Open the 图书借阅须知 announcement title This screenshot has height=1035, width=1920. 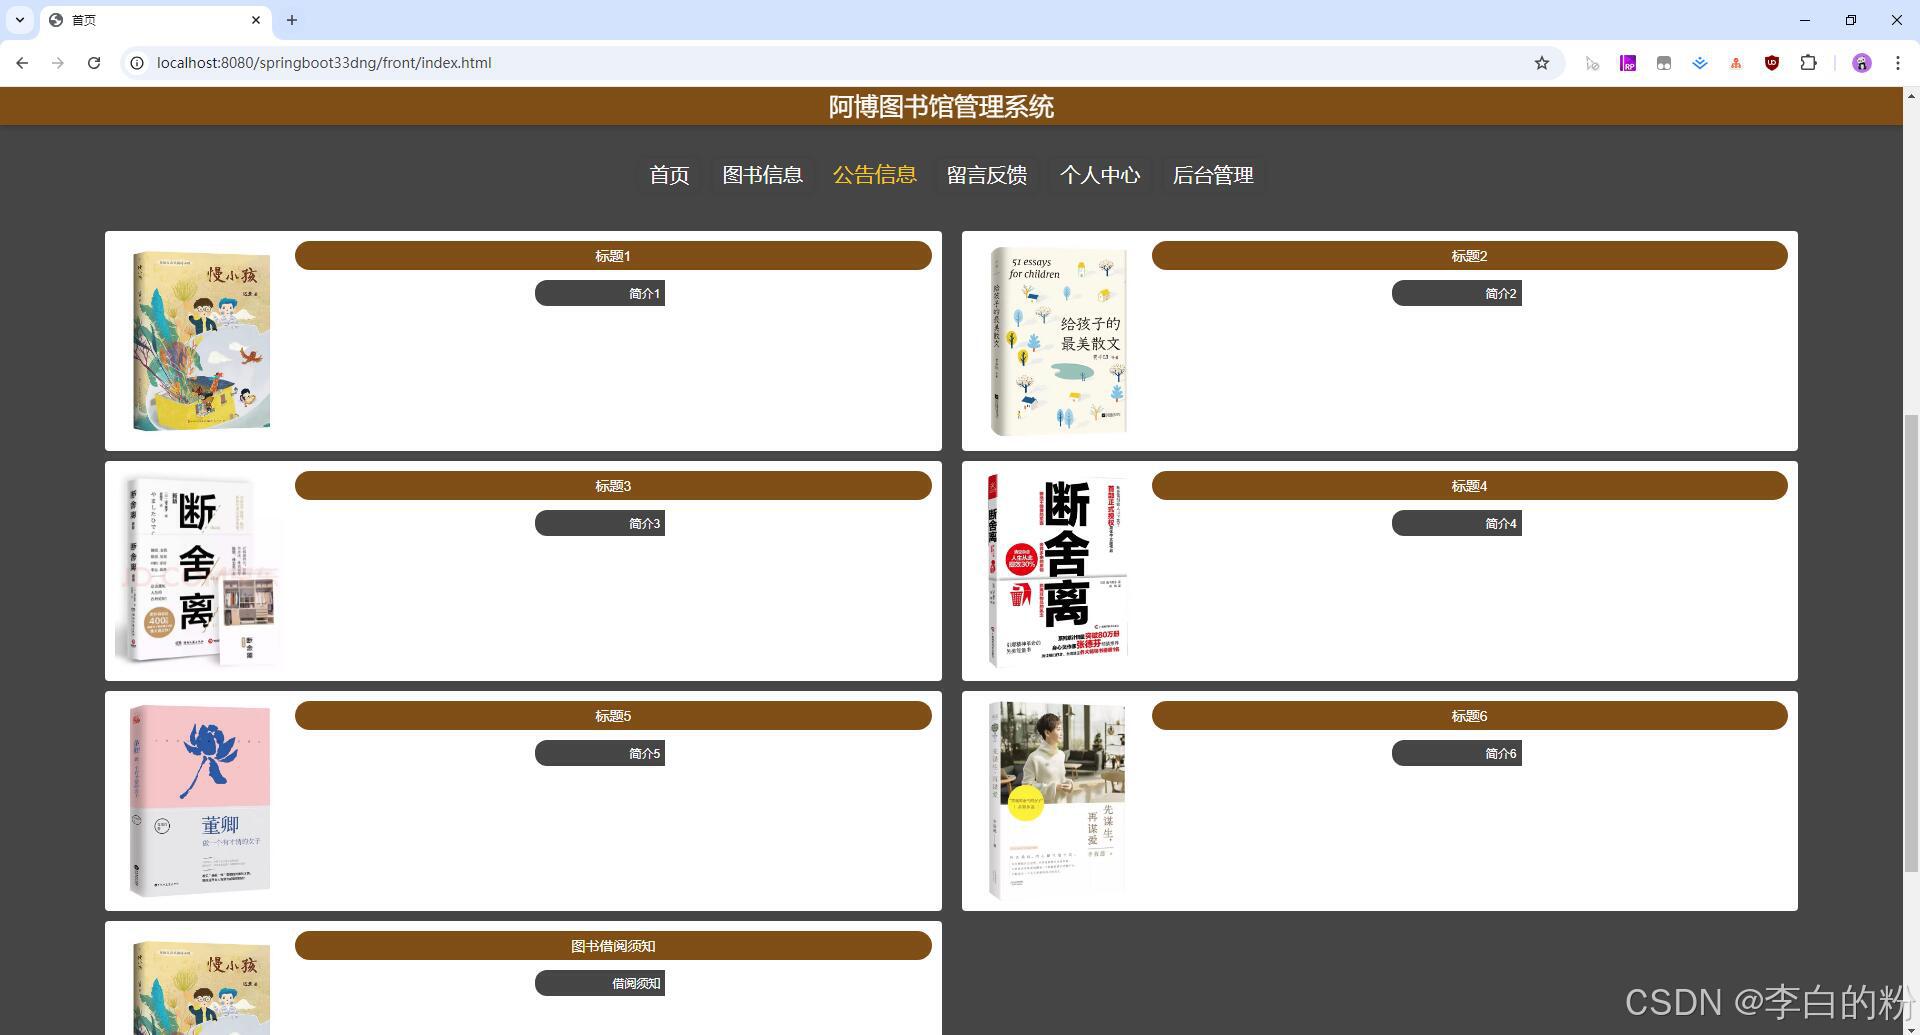[x=613, y=946]
